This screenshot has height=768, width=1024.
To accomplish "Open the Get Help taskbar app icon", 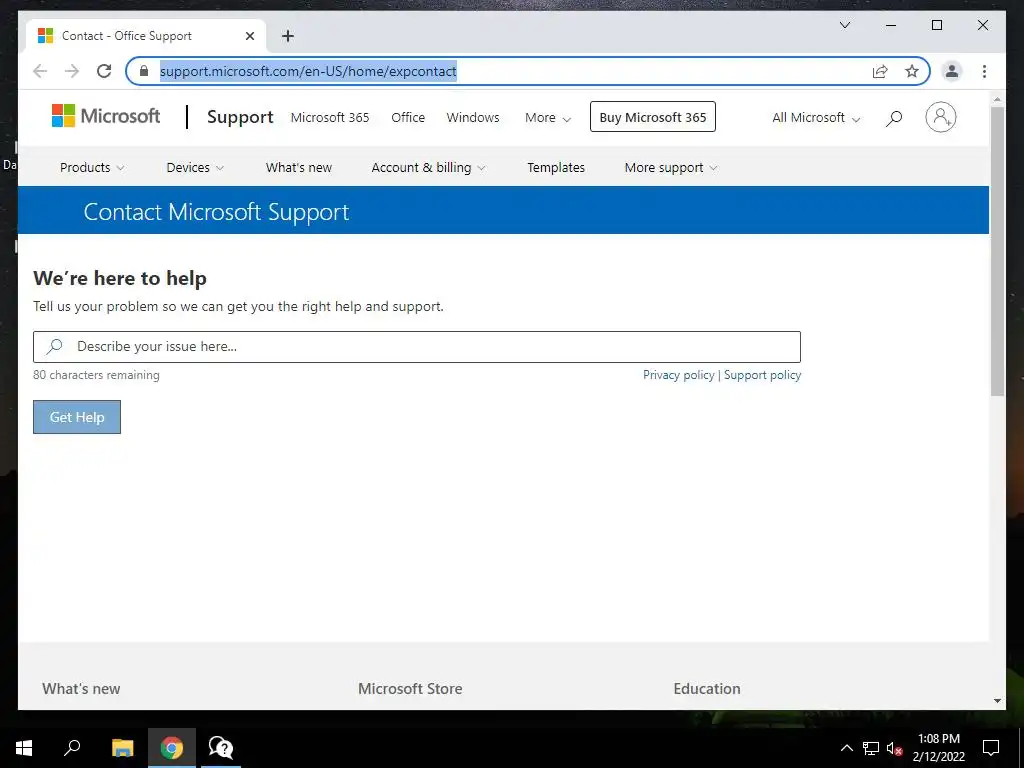I will click(x=221, y=748).
